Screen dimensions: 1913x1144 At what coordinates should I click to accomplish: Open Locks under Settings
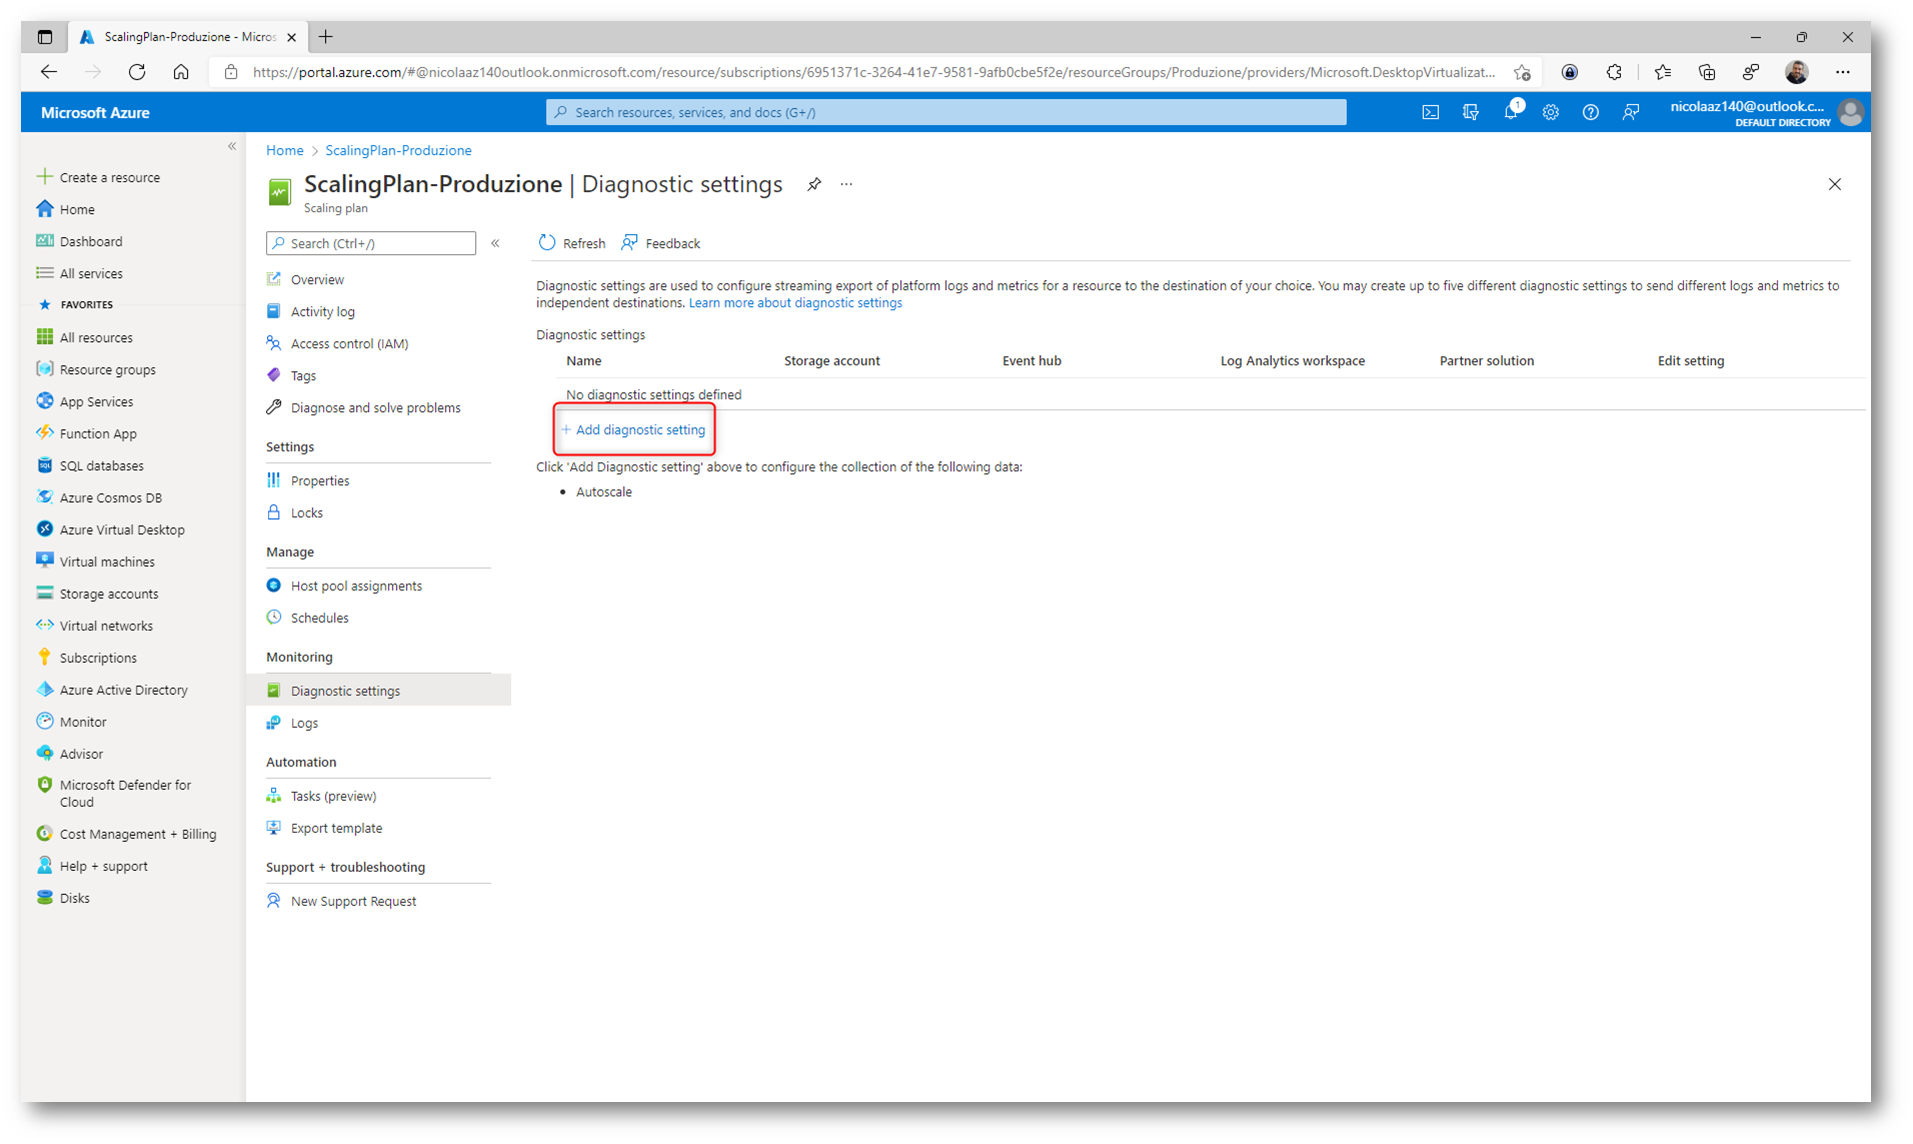306,513
